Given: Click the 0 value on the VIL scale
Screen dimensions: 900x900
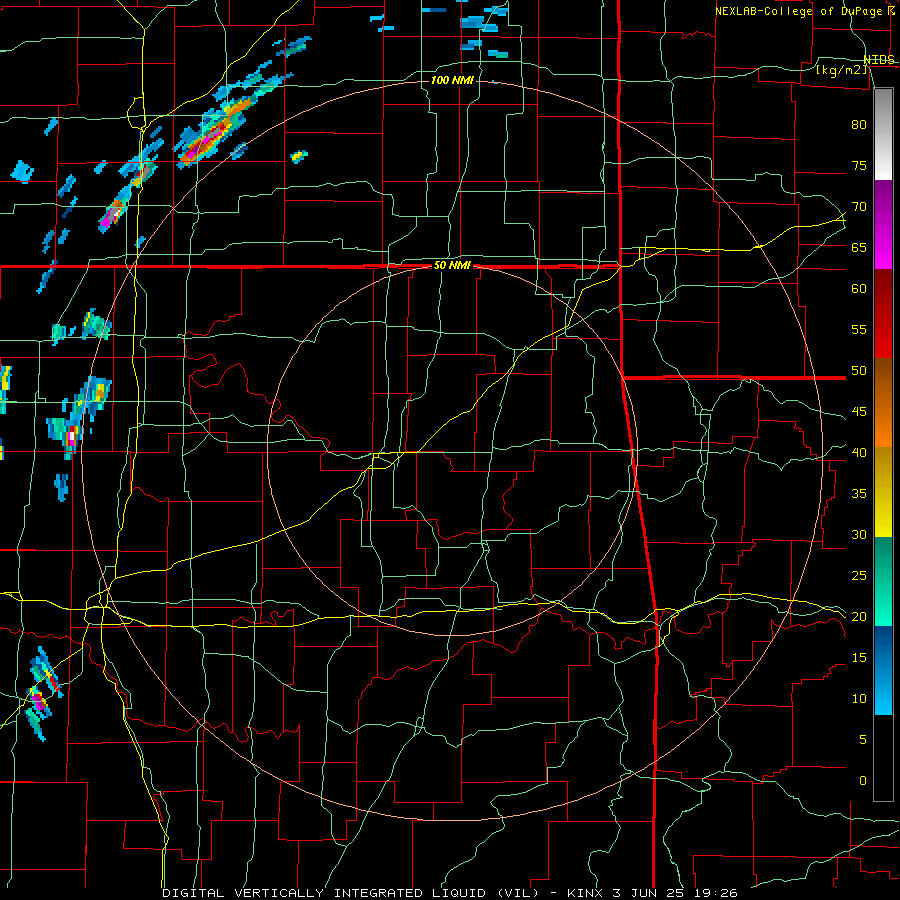Looking at the screenshot, I should pos(863,781).
